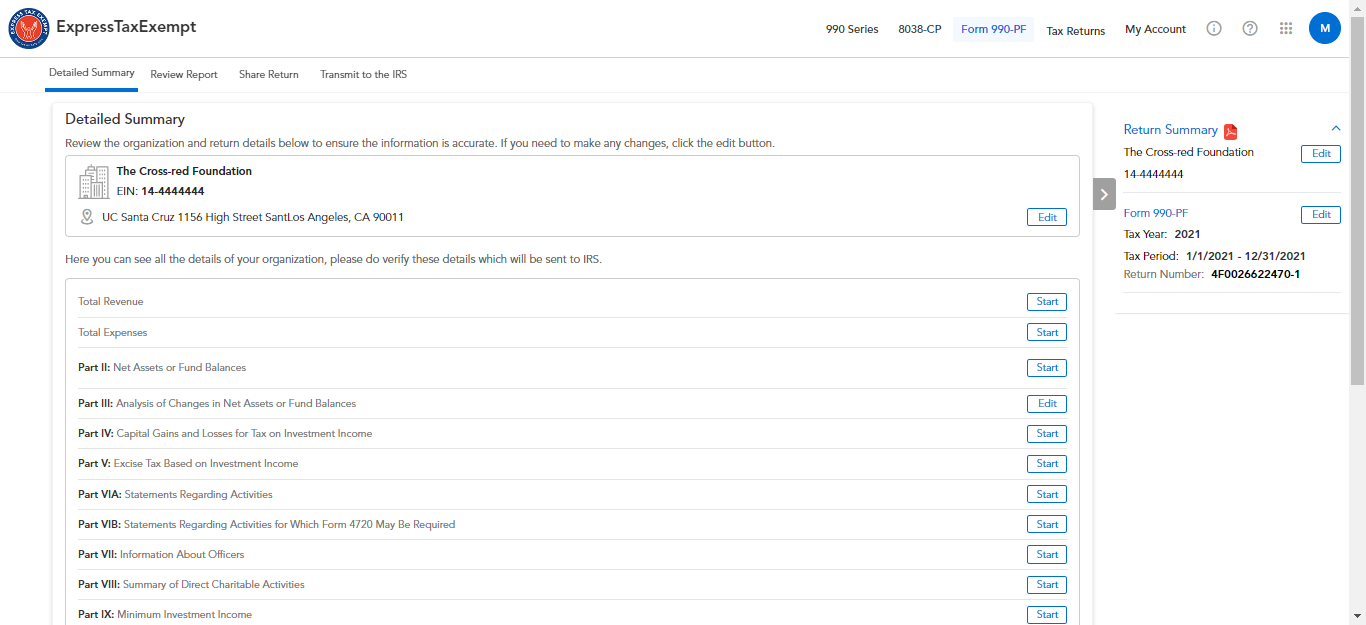
Task: Edit Part III Analysis of Changes
Action: coord(1046,404)
